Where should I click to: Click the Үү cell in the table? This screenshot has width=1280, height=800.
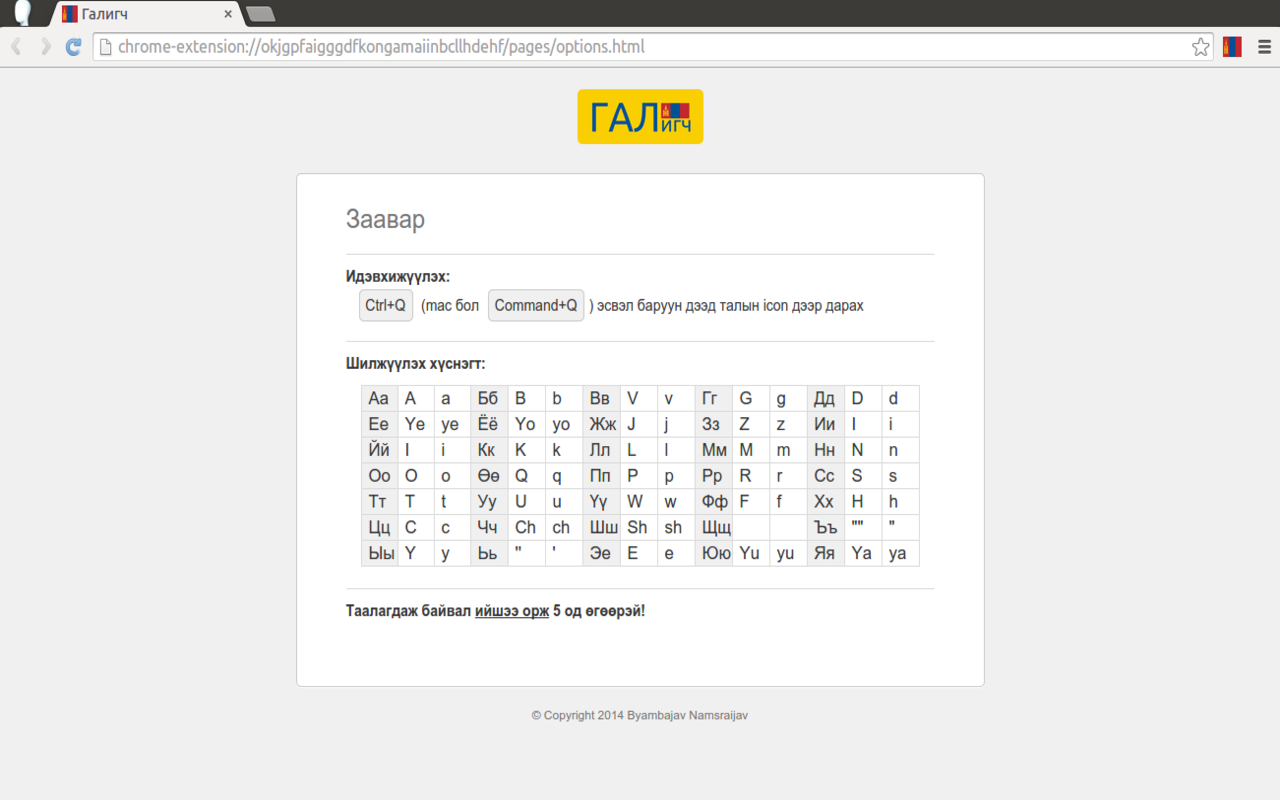tap(601, 502)
